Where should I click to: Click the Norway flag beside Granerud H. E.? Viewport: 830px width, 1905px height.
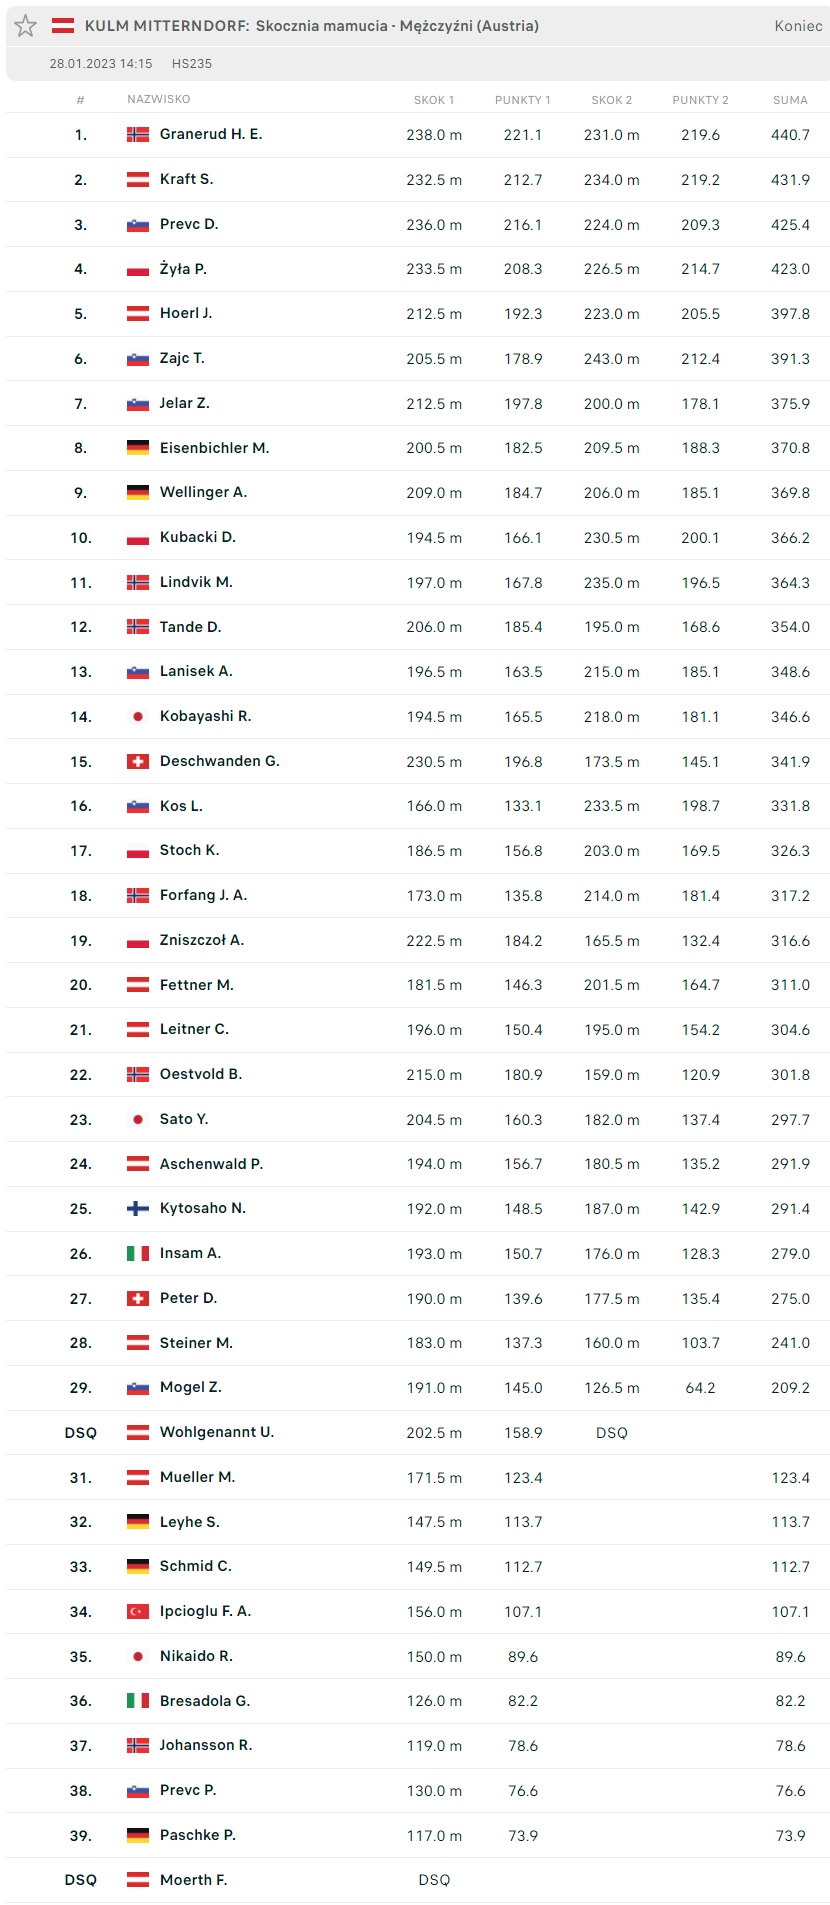(x=138, y=134)
